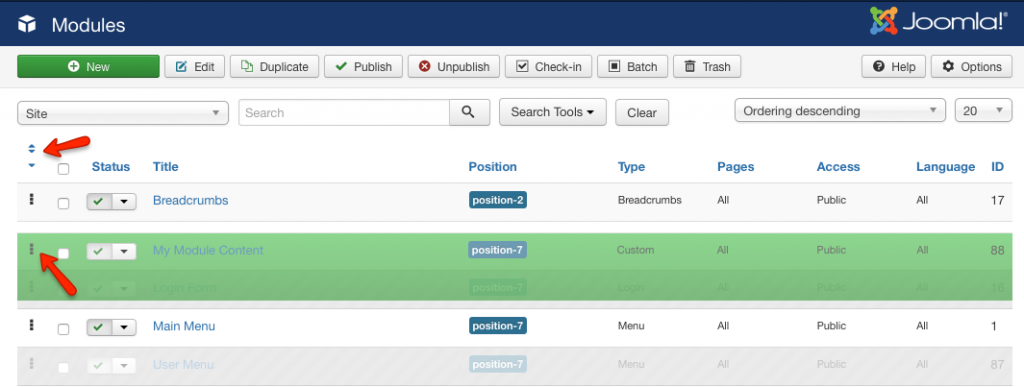Click position-7 badge in Main Menu row
This screenshot has height=387, width=1024.
point(498,325)
